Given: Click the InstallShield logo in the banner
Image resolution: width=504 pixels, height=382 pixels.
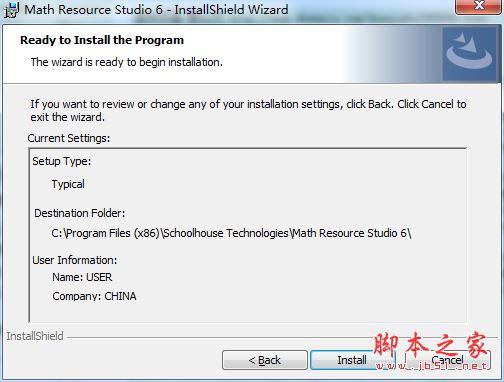Looking at the screenshot, I should (x=469, y=53).
